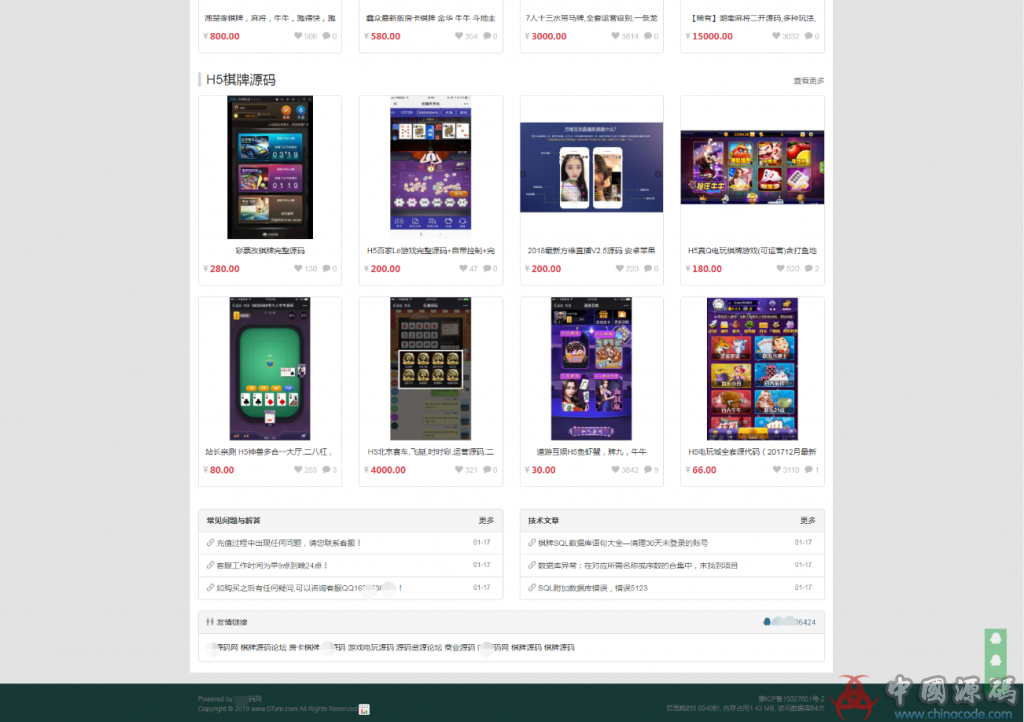The image size is (1024, 722).
Task: Click the top green floating sidebar button
Action: pos(995,638)
